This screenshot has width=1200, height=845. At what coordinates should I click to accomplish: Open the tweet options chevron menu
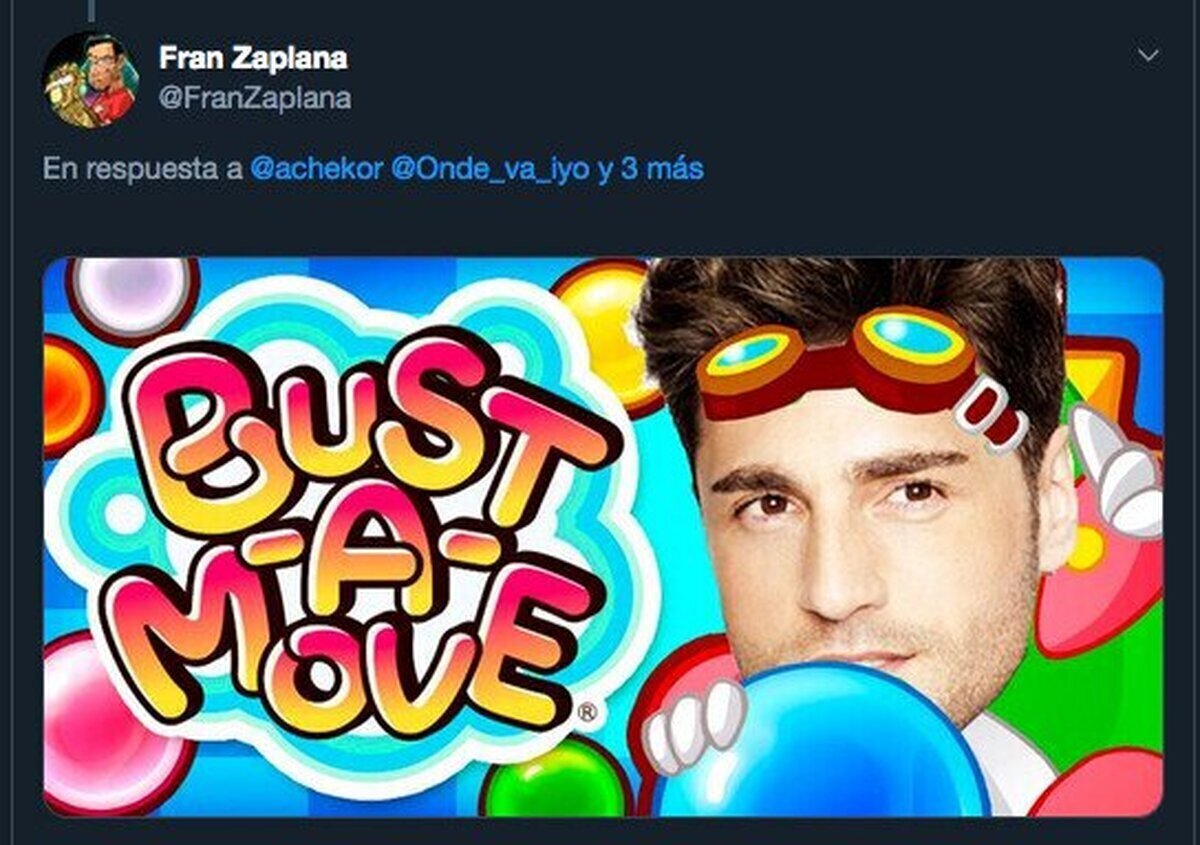pyautogui.click(x=1149, y=56)
